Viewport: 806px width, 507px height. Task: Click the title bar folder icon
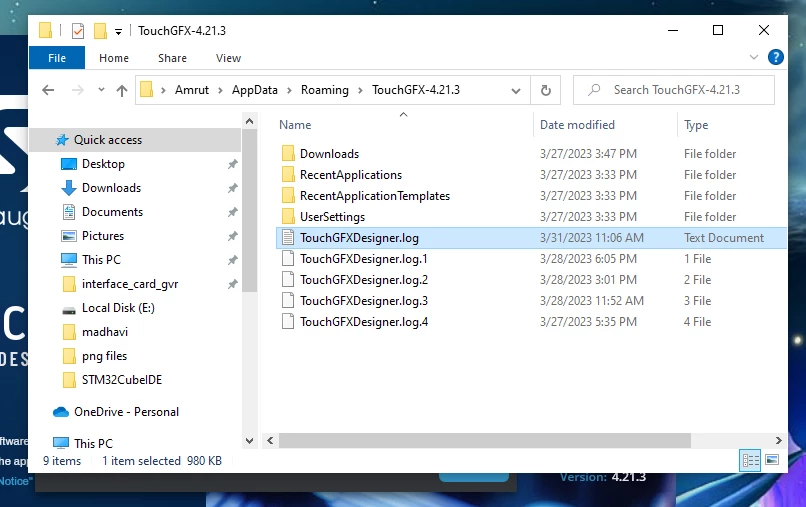click(45, 30)
